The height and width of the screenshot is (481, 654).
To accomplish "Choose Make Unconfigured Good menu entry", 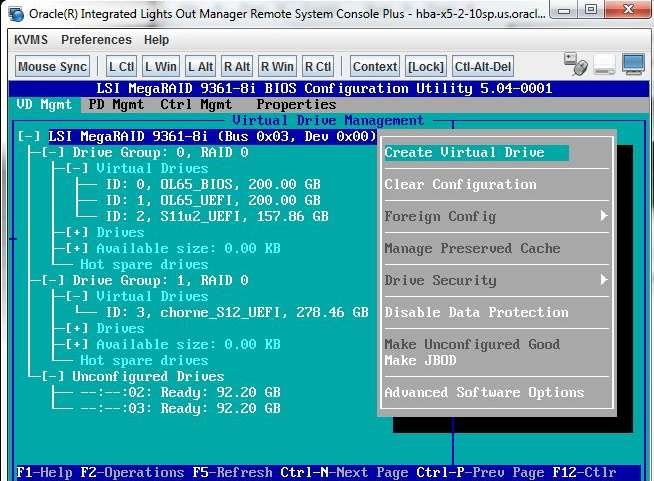I will [472, 345].
